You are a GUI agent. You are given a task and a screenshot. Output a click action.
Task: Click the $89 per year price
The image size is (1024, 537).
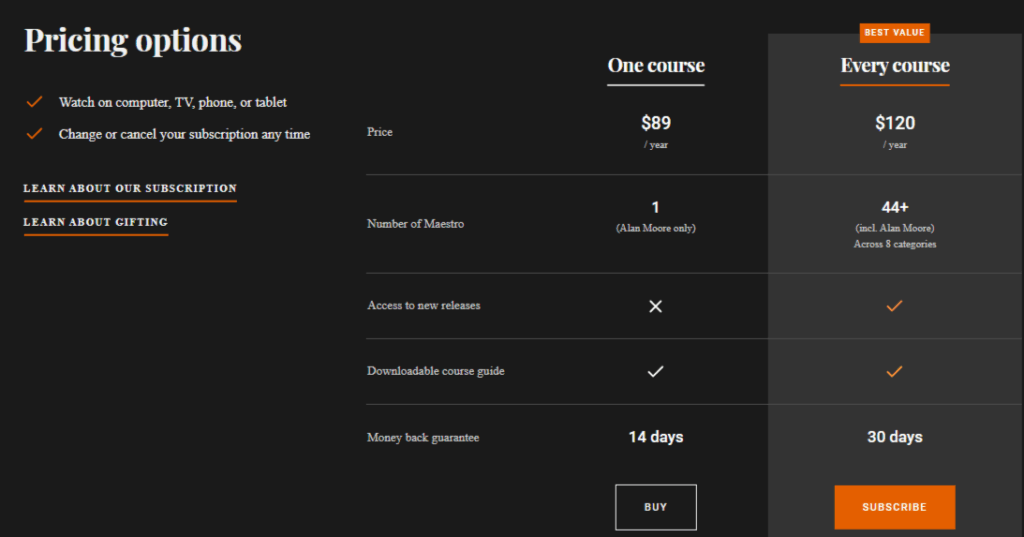coord(656,124)
